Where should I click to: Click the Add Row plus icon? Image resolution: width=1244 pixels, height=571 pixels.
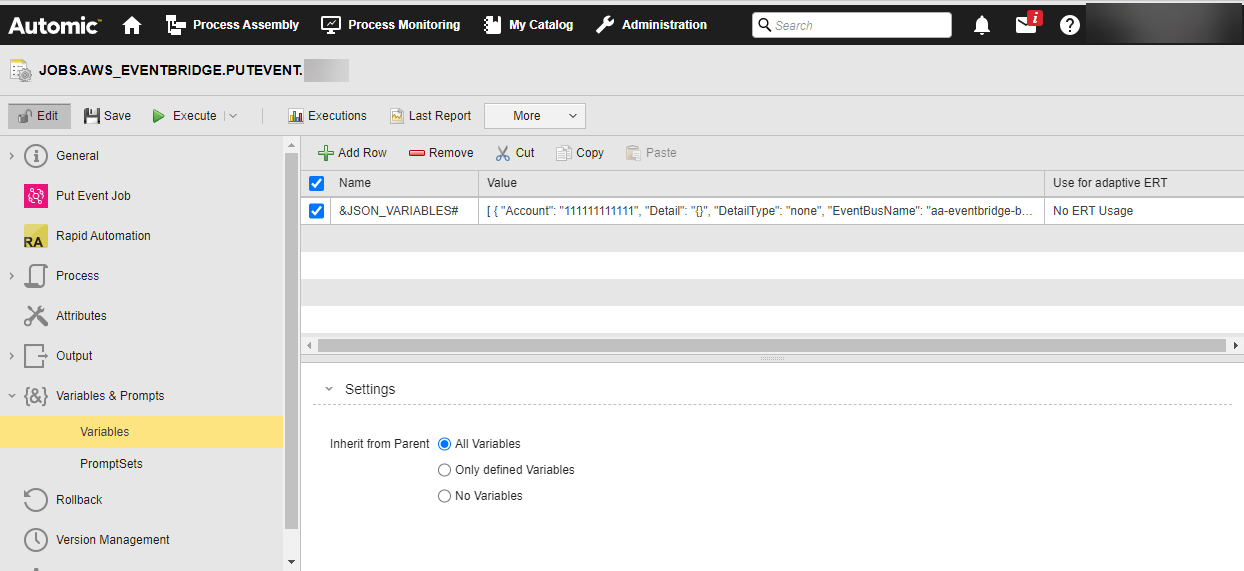coord(326,153)
